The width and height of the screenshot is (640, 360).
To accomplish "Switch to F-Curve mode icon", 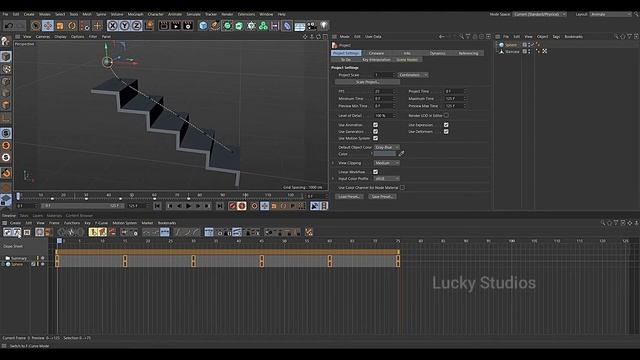I will click(x=17, y=232).
